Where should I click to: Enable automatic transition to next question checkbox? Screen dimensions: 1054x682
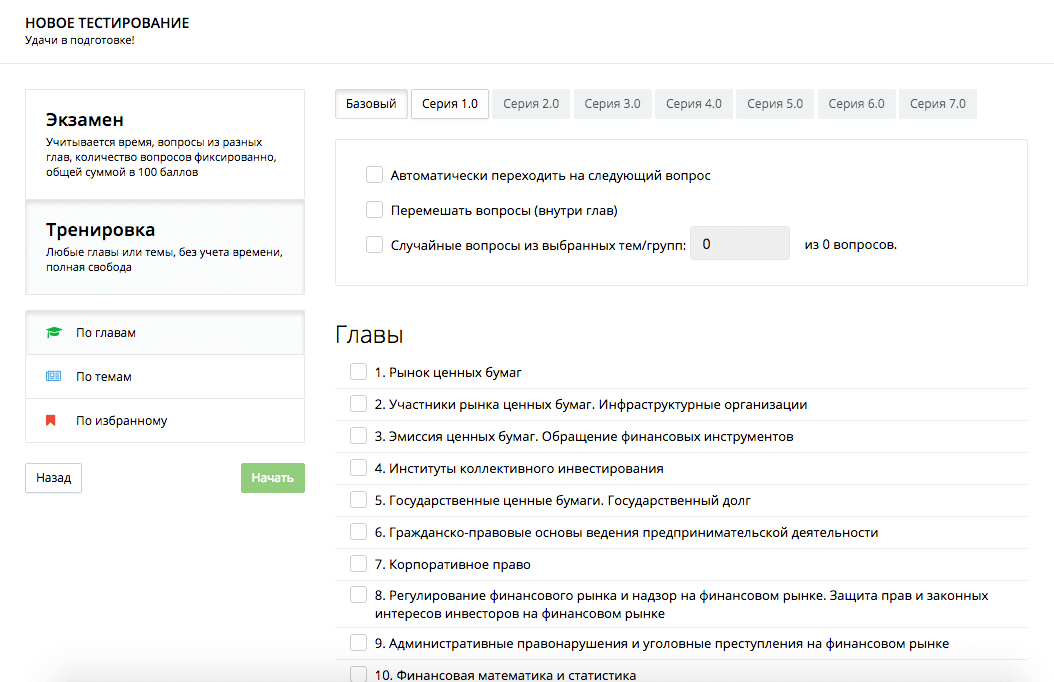click(375, 175)
